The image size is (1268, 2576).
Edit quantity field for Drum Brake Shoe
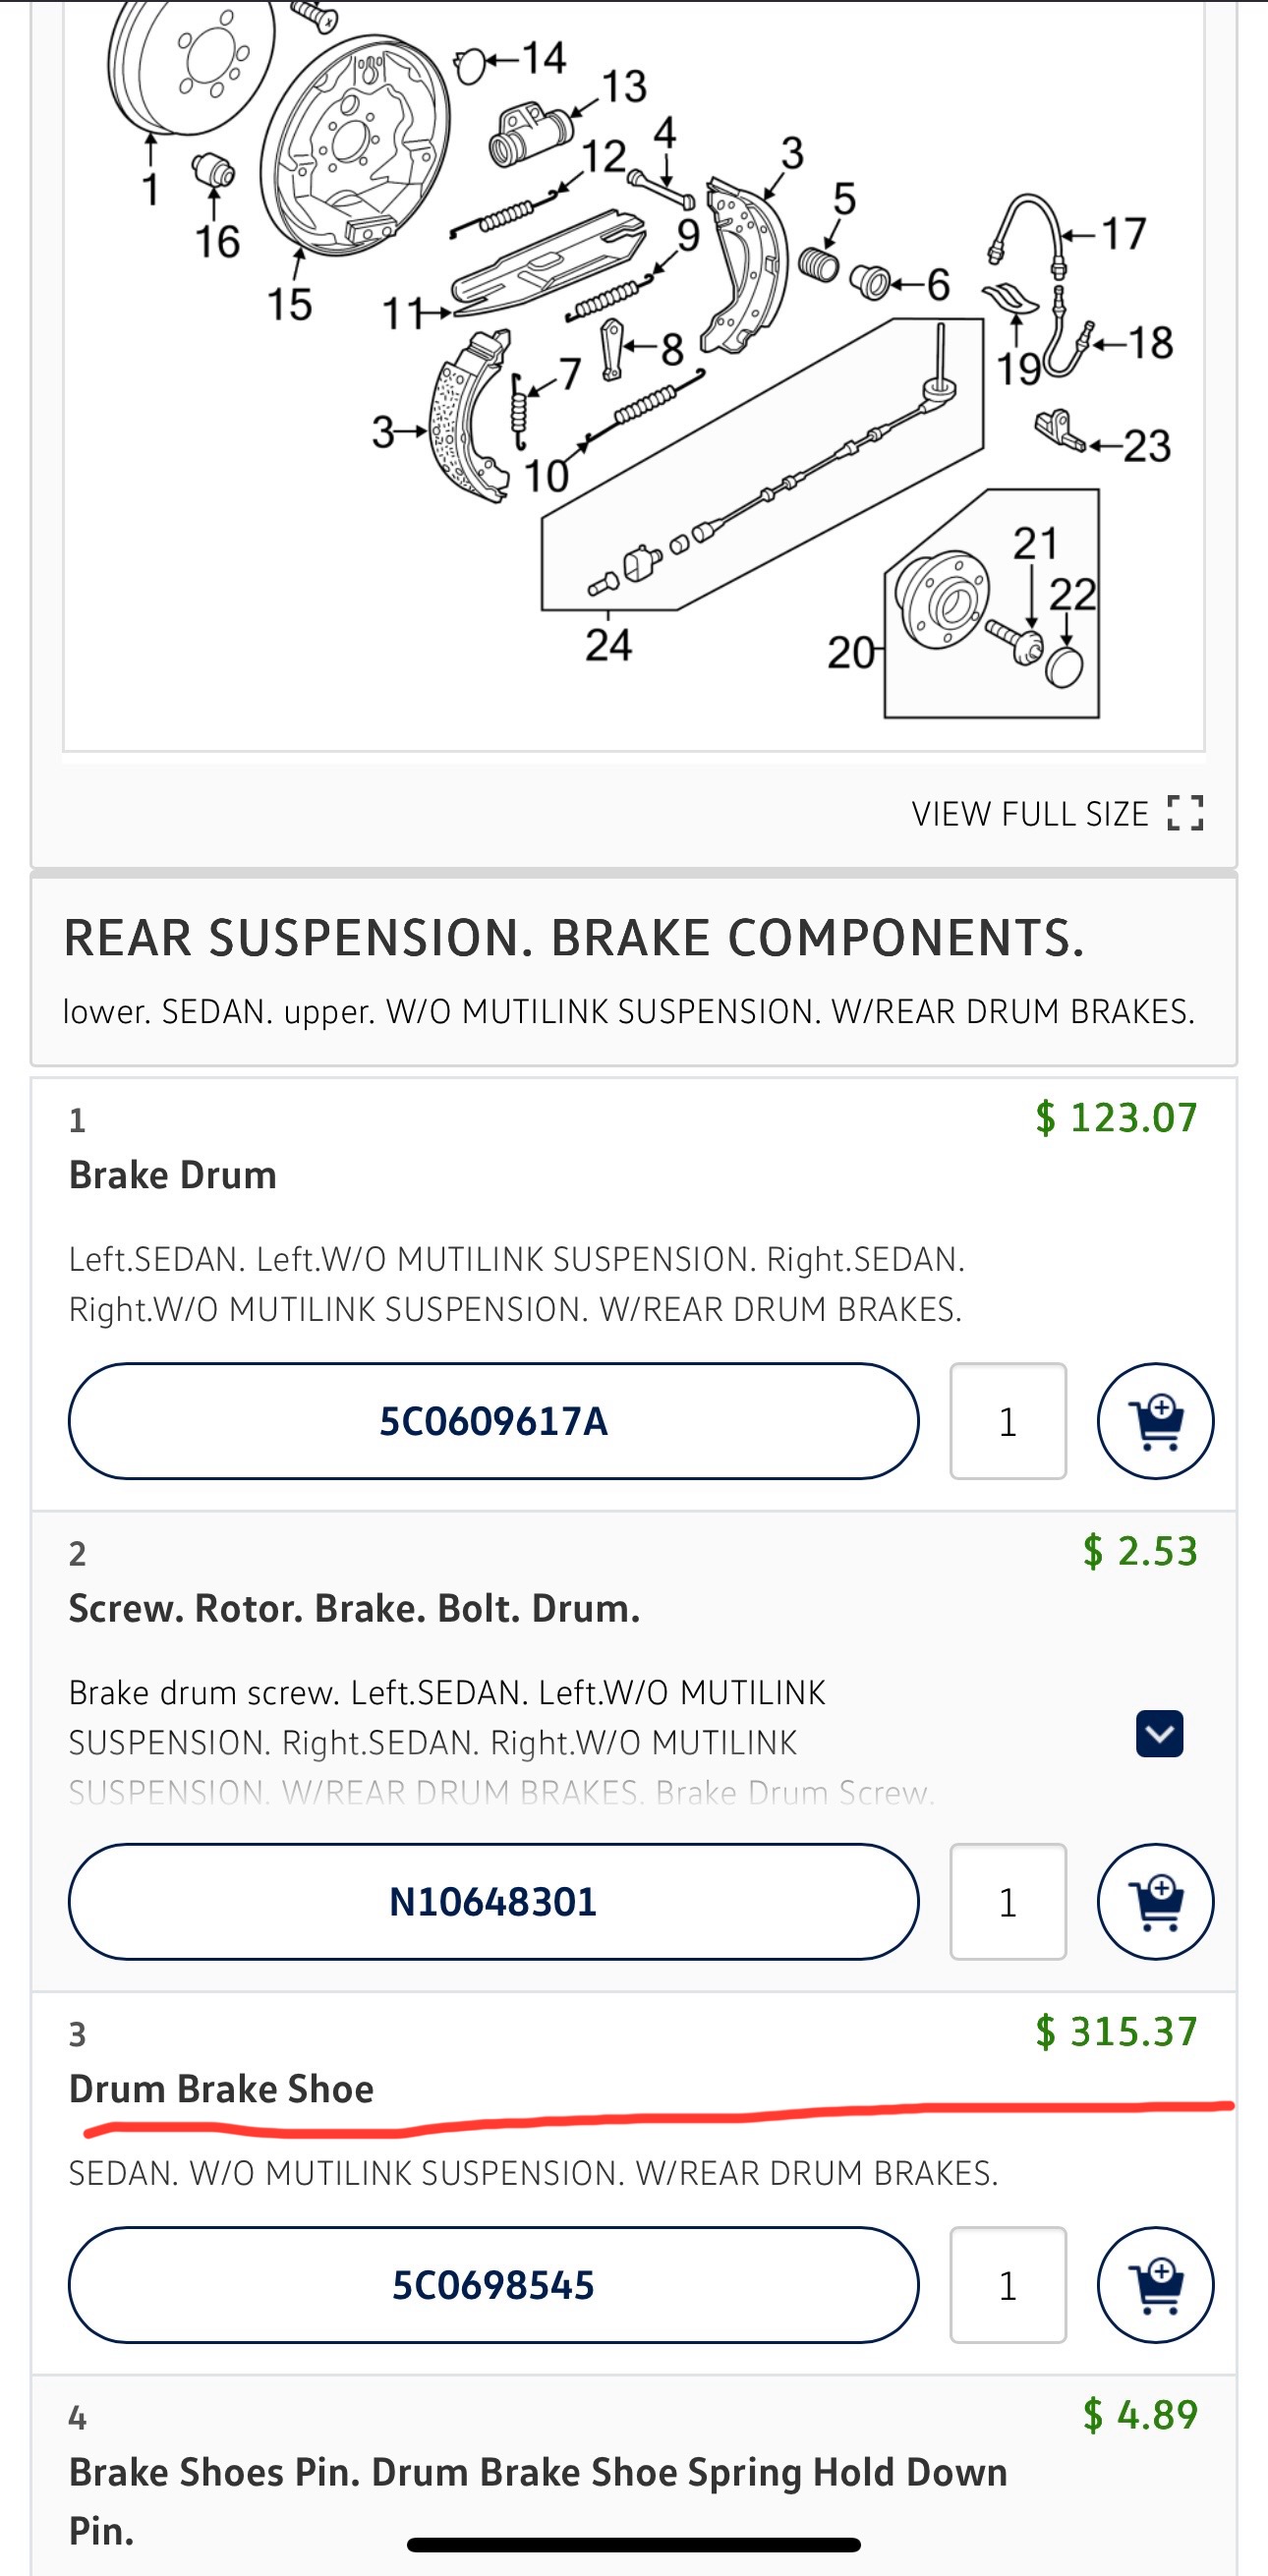1008,2285
